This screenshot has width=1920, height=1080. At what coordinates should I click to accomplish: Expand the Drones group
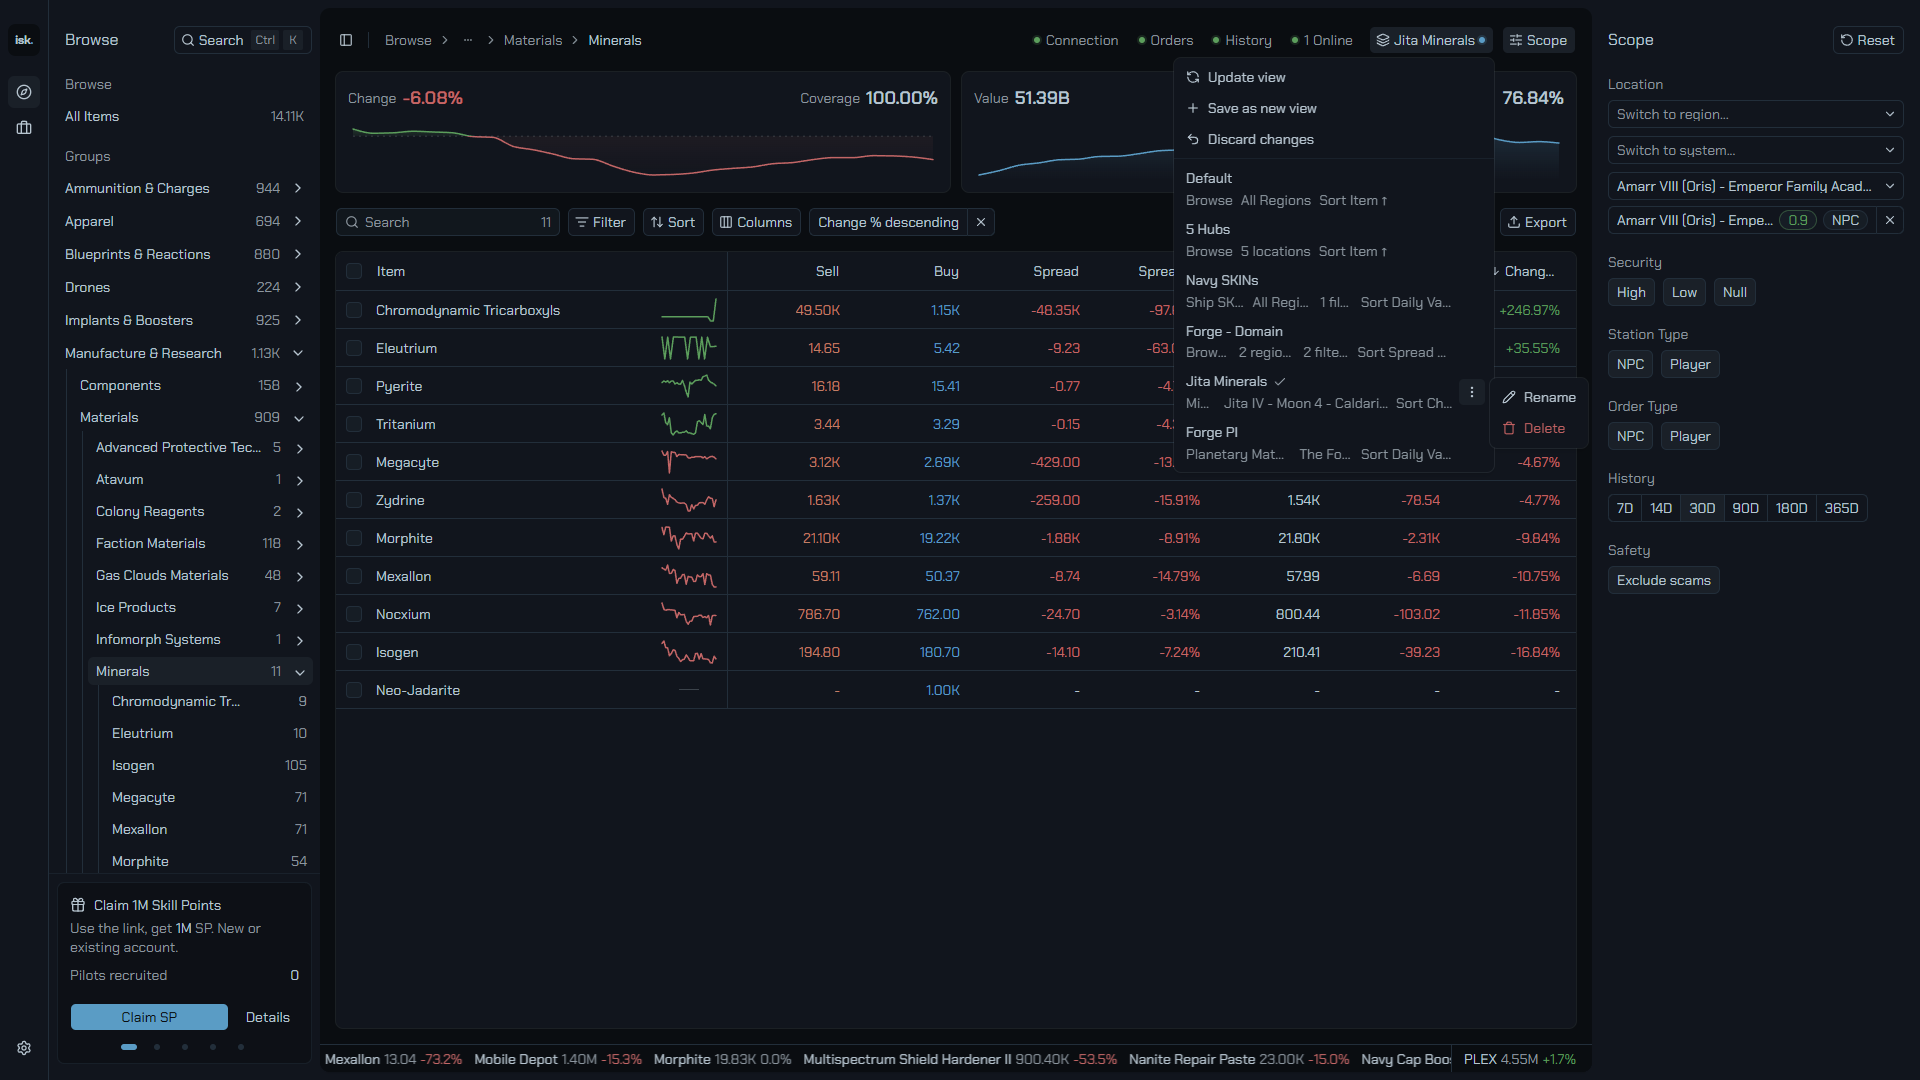click(x=298, y=287)
